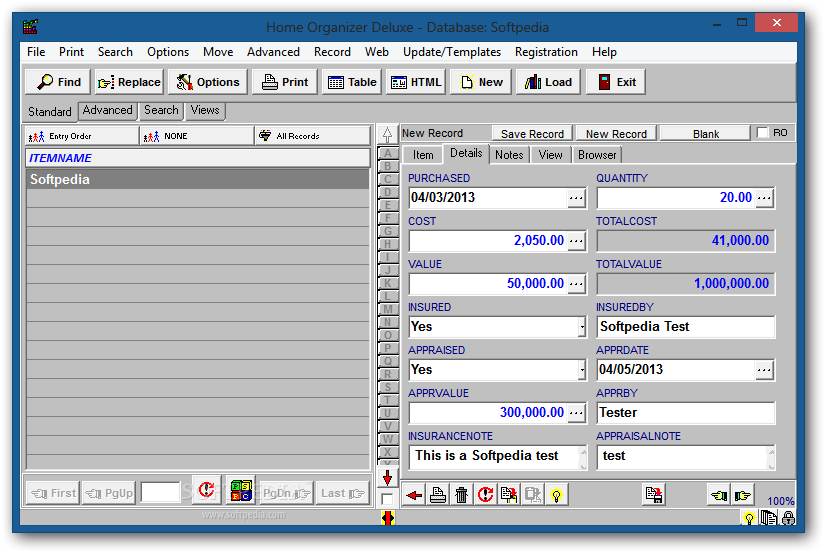
Task: Switch to the Browser tab
Action: tap(597, 155)
